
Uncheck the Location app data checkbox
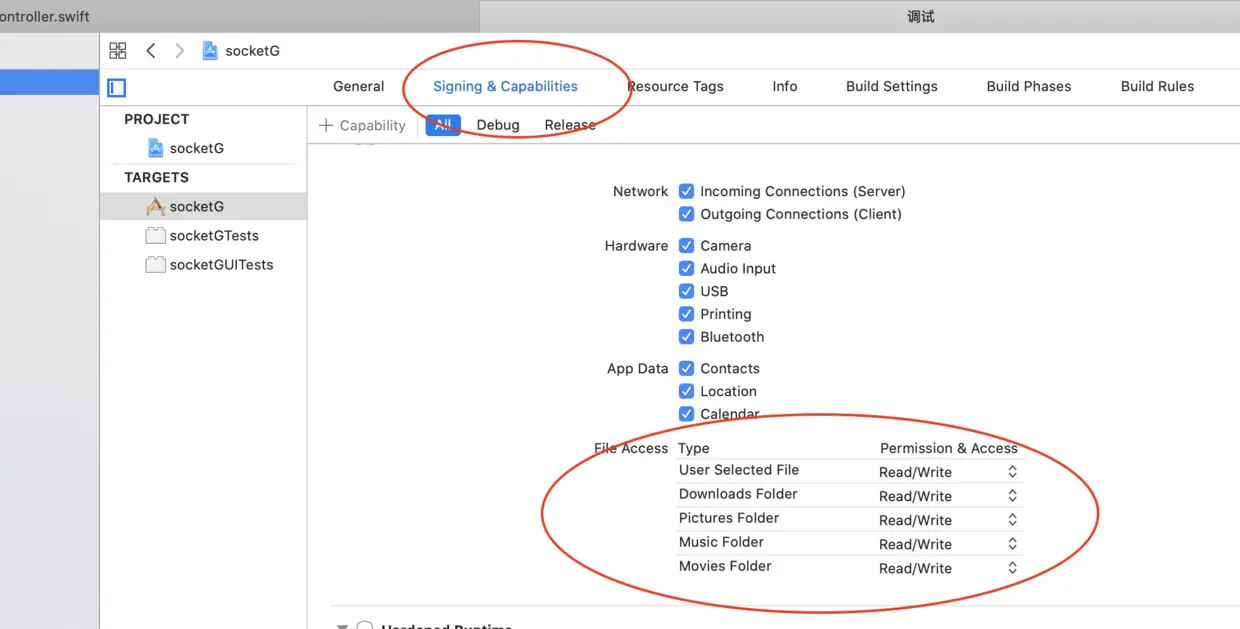pyautogui.click(x=686, y=391)
